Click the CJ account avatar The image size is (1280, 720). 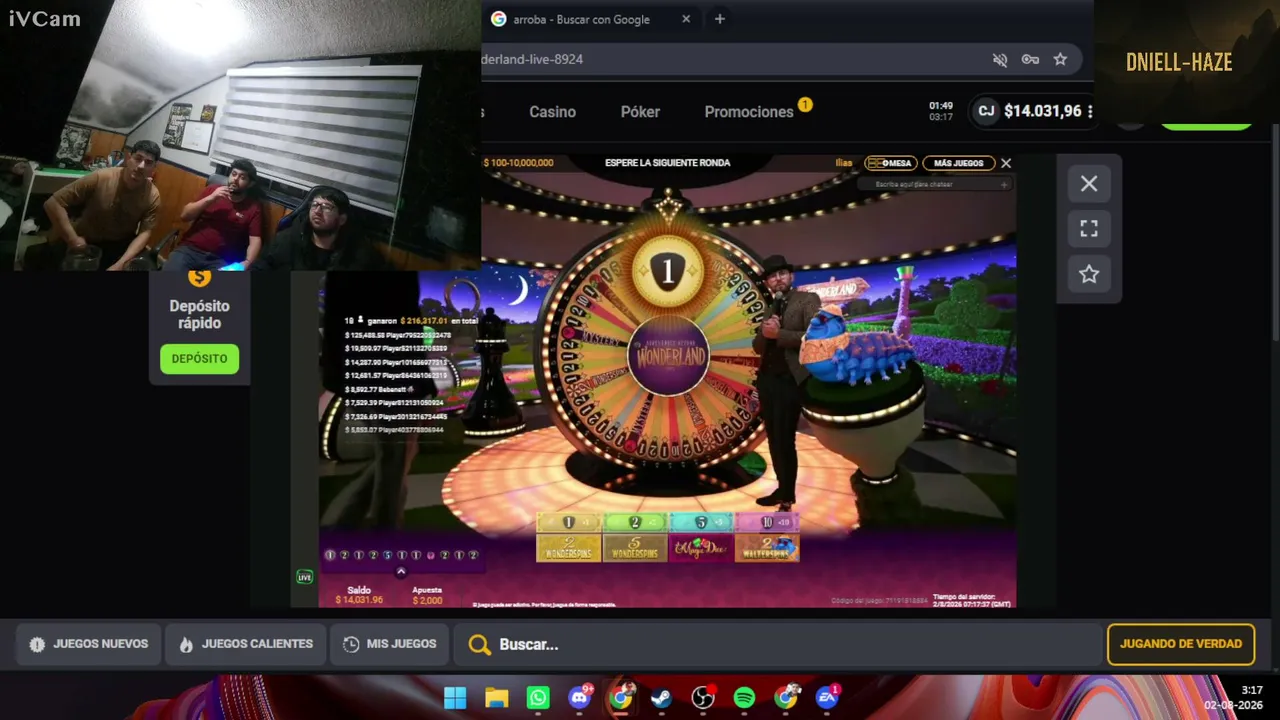tap(986, 111)
